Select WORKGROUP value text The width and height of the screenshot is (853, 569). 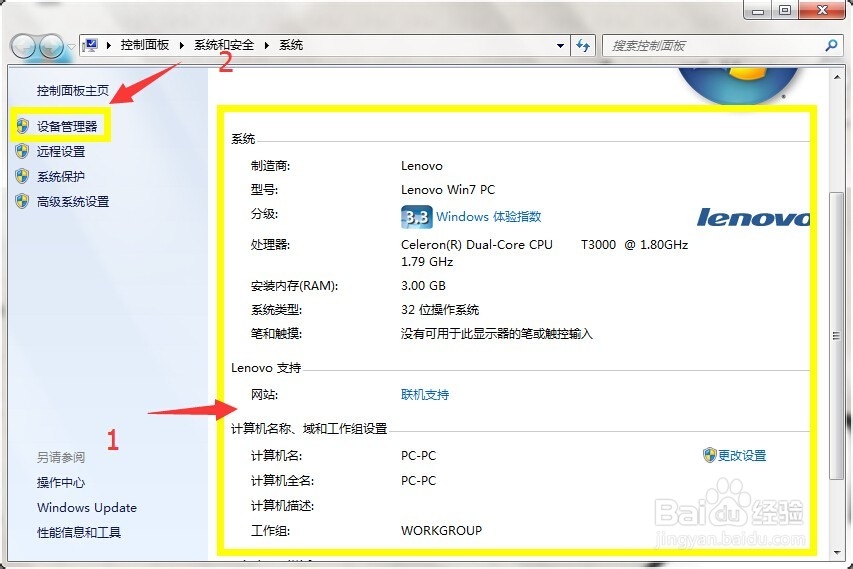coord(441,530)
